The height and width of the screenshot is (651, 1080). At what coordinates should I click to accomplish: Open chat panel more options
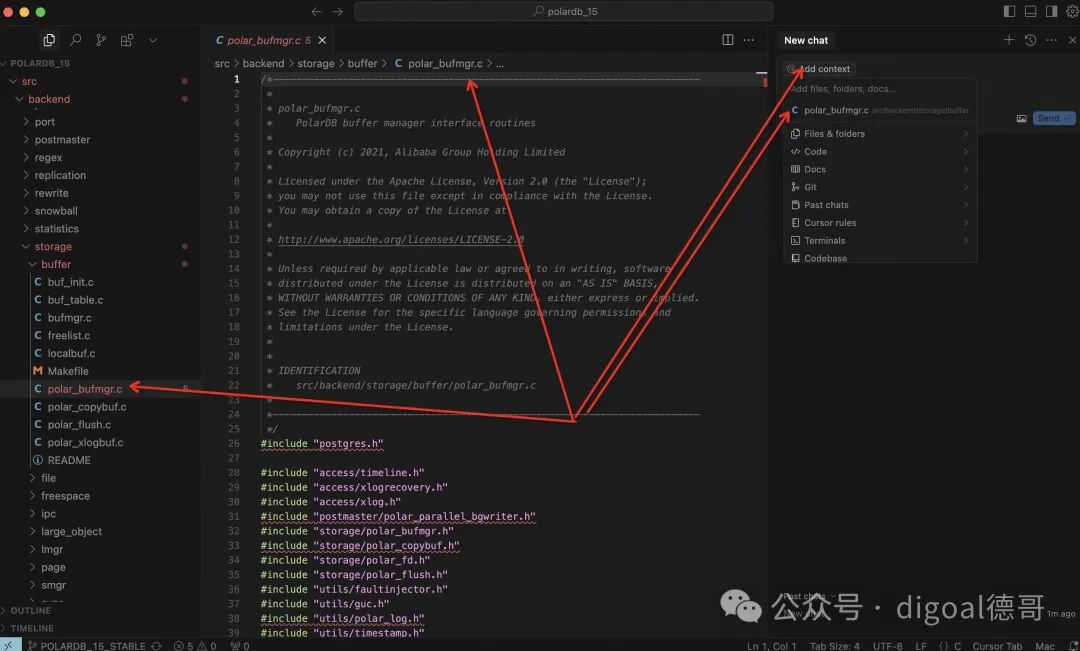[x=1051, y=40]
